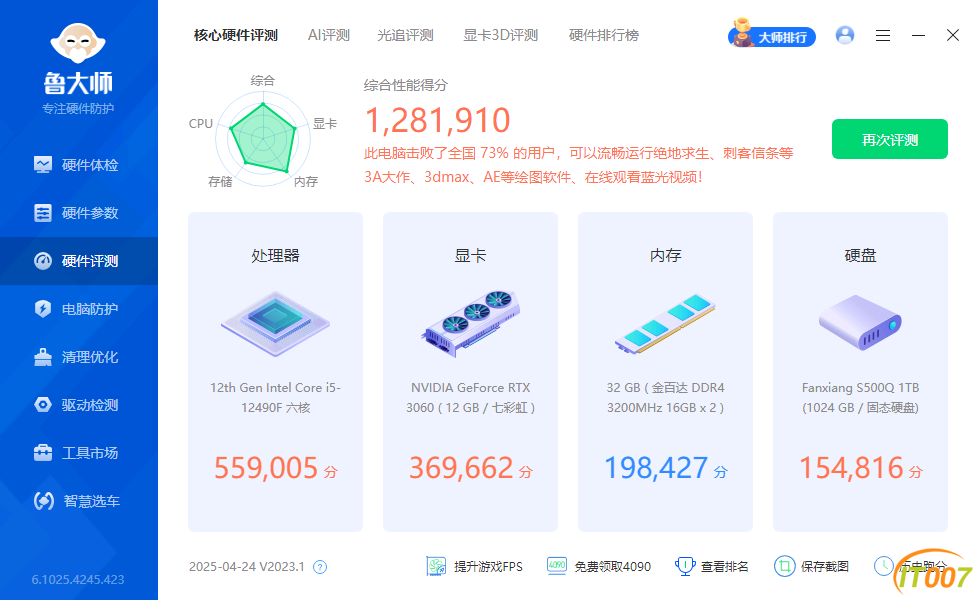This screenshot has width=978, height=600.
Task: Open 清理优化 from the sidebar
Action: (x=79, y=357)
